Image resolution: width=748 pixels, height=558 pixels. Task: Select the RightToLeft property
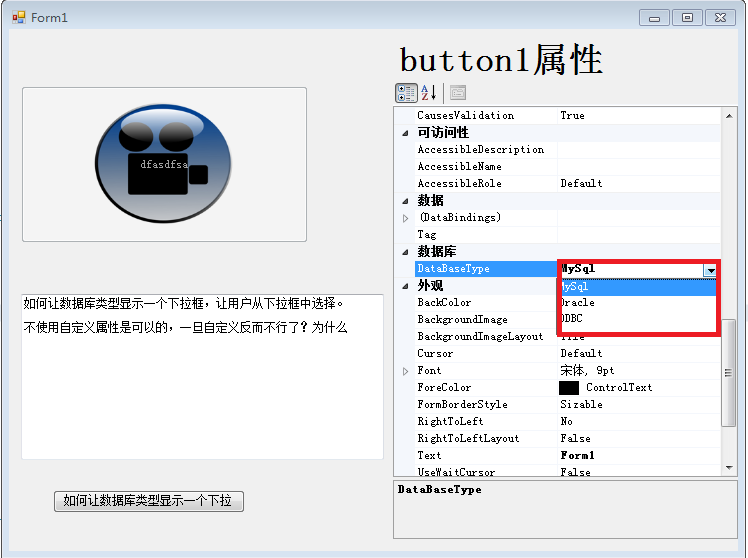point(450,422)
